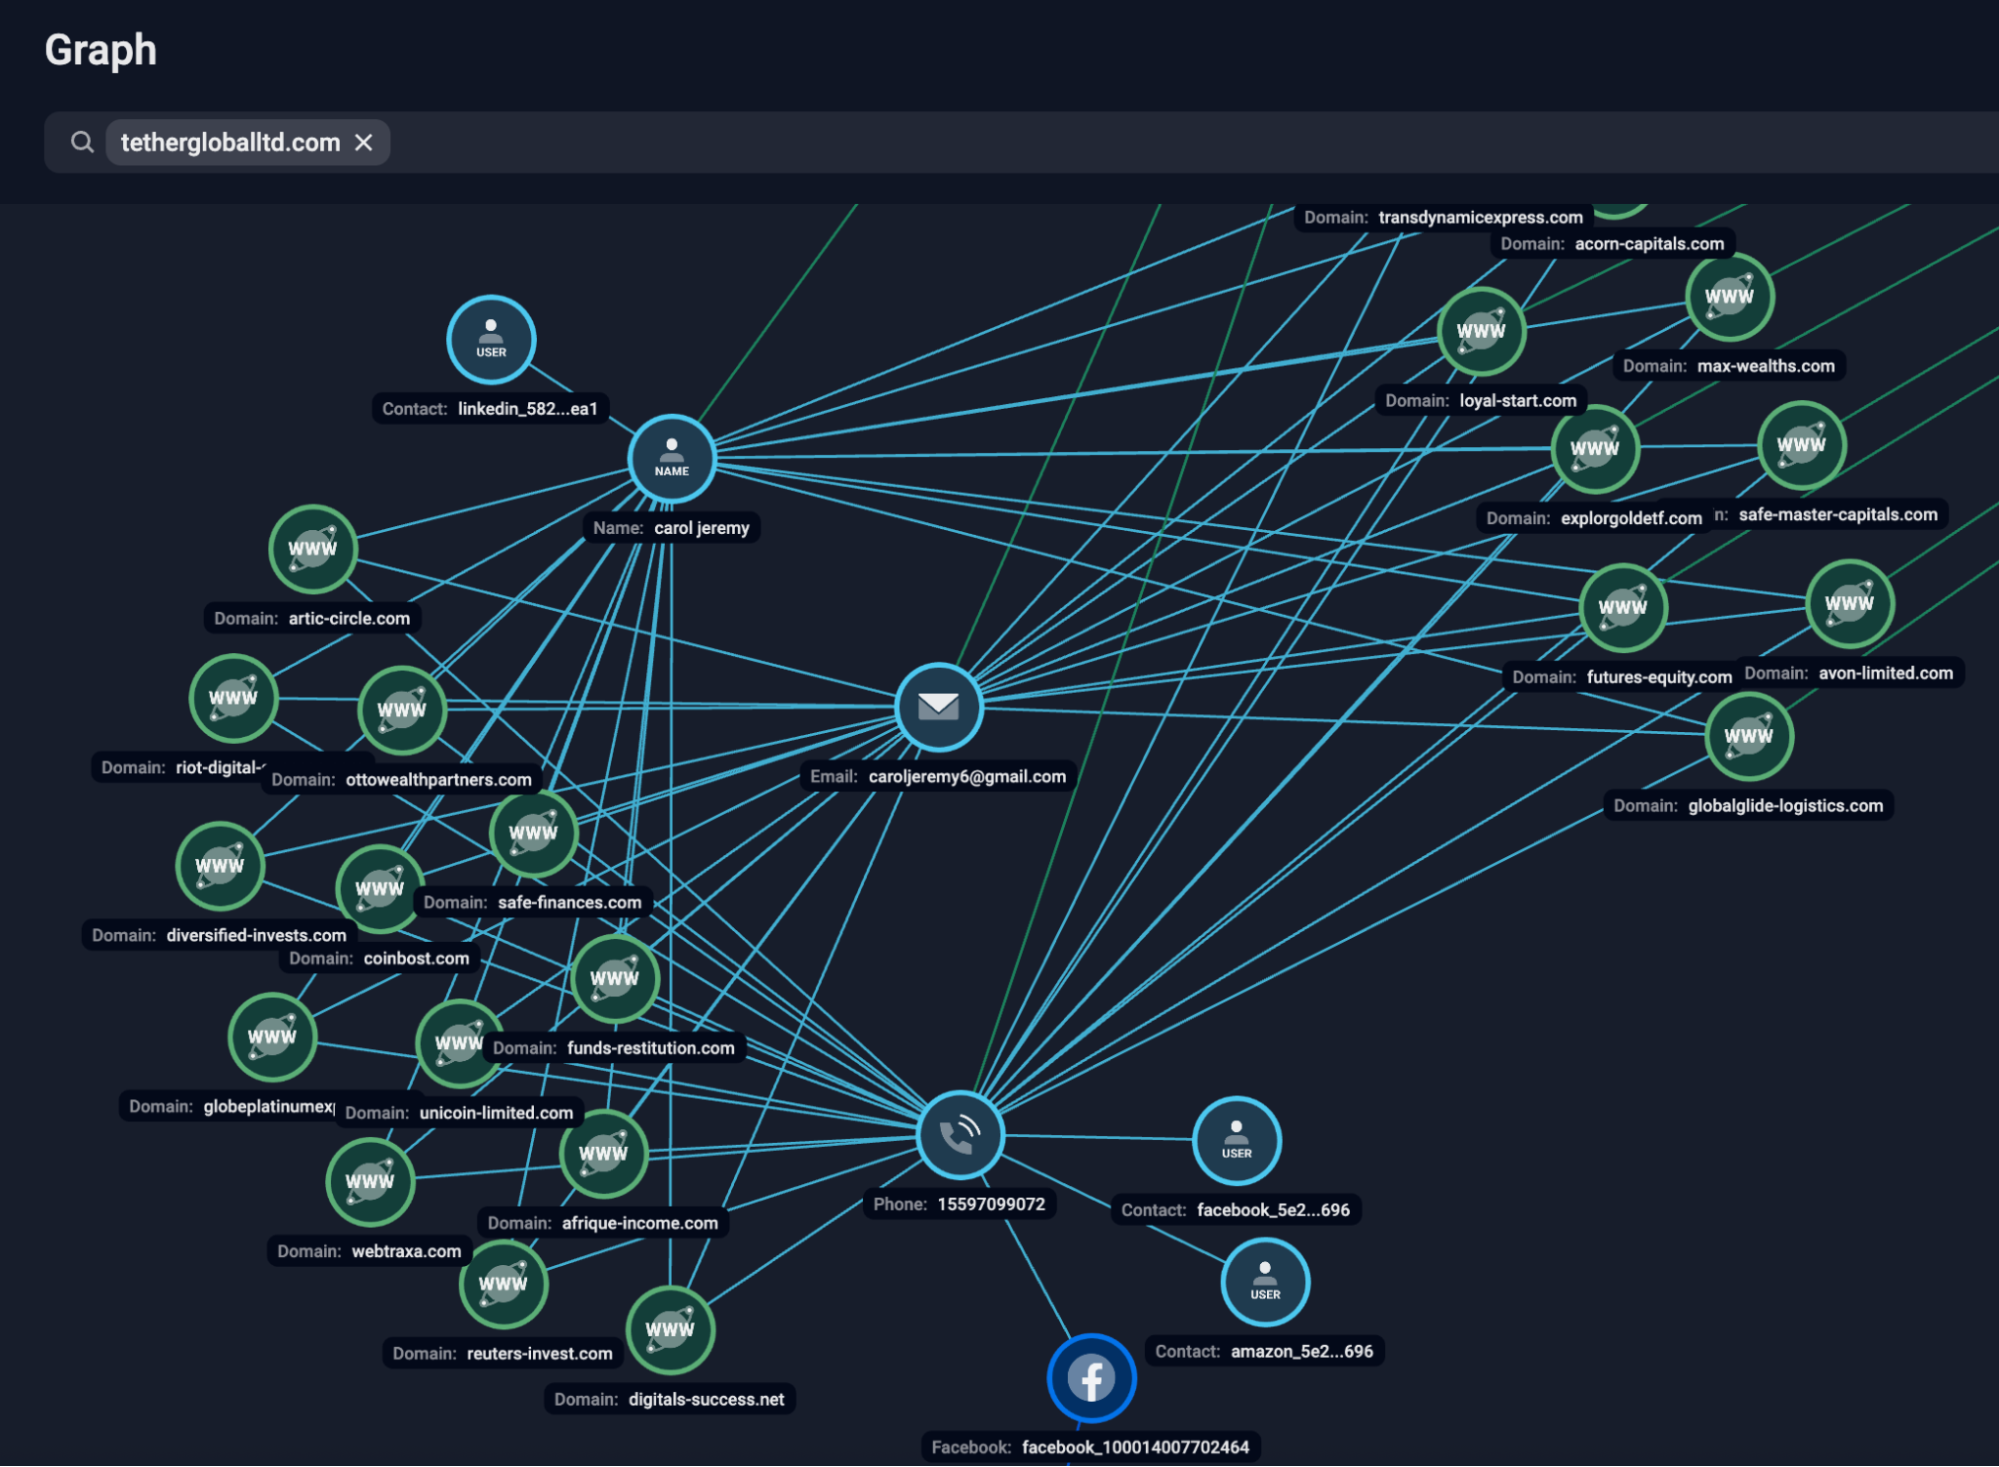Click the loyal-start.com domain node
The width and height of the screenshot is (1999, 1467).
(1481, 332)
